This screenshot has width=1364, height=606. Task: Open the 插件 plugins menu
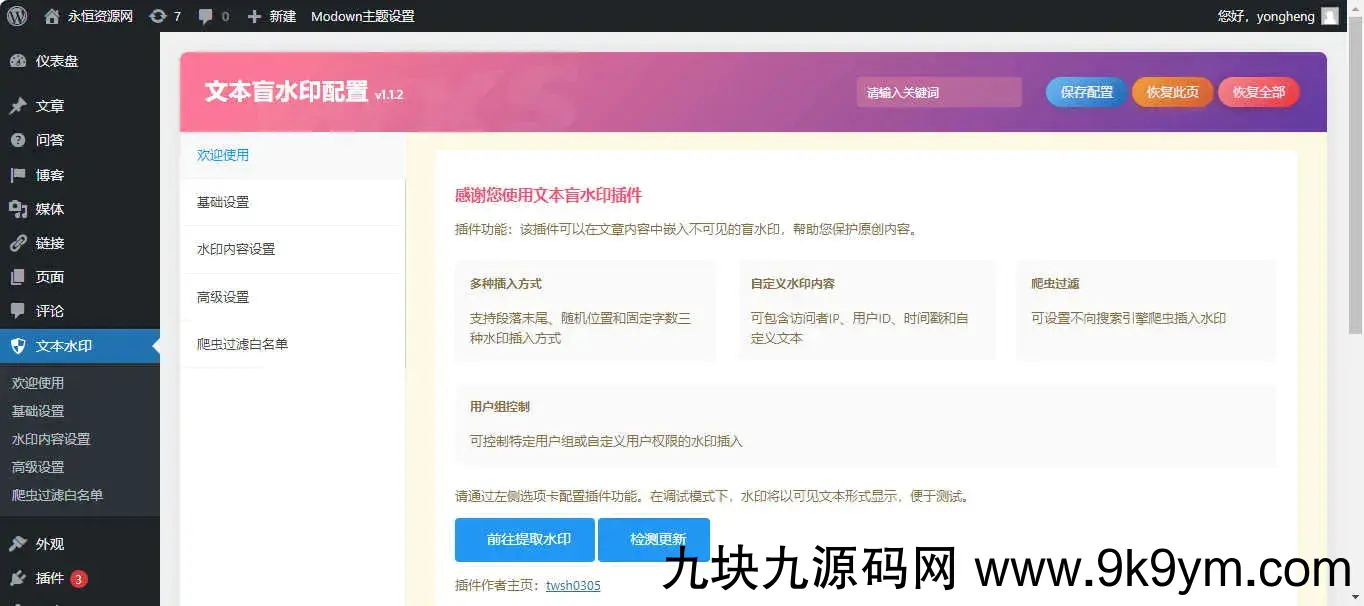(49, 578)
